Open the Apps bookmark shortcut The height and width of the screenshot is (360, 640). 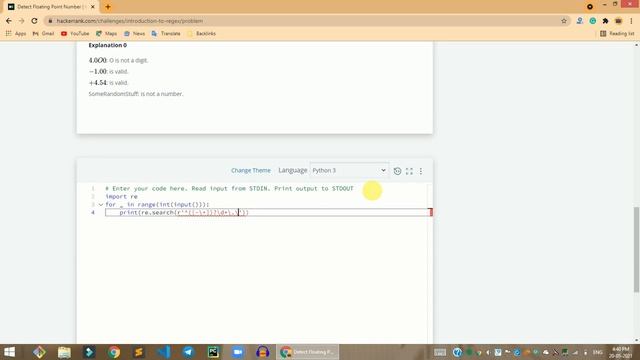point(16,33)
